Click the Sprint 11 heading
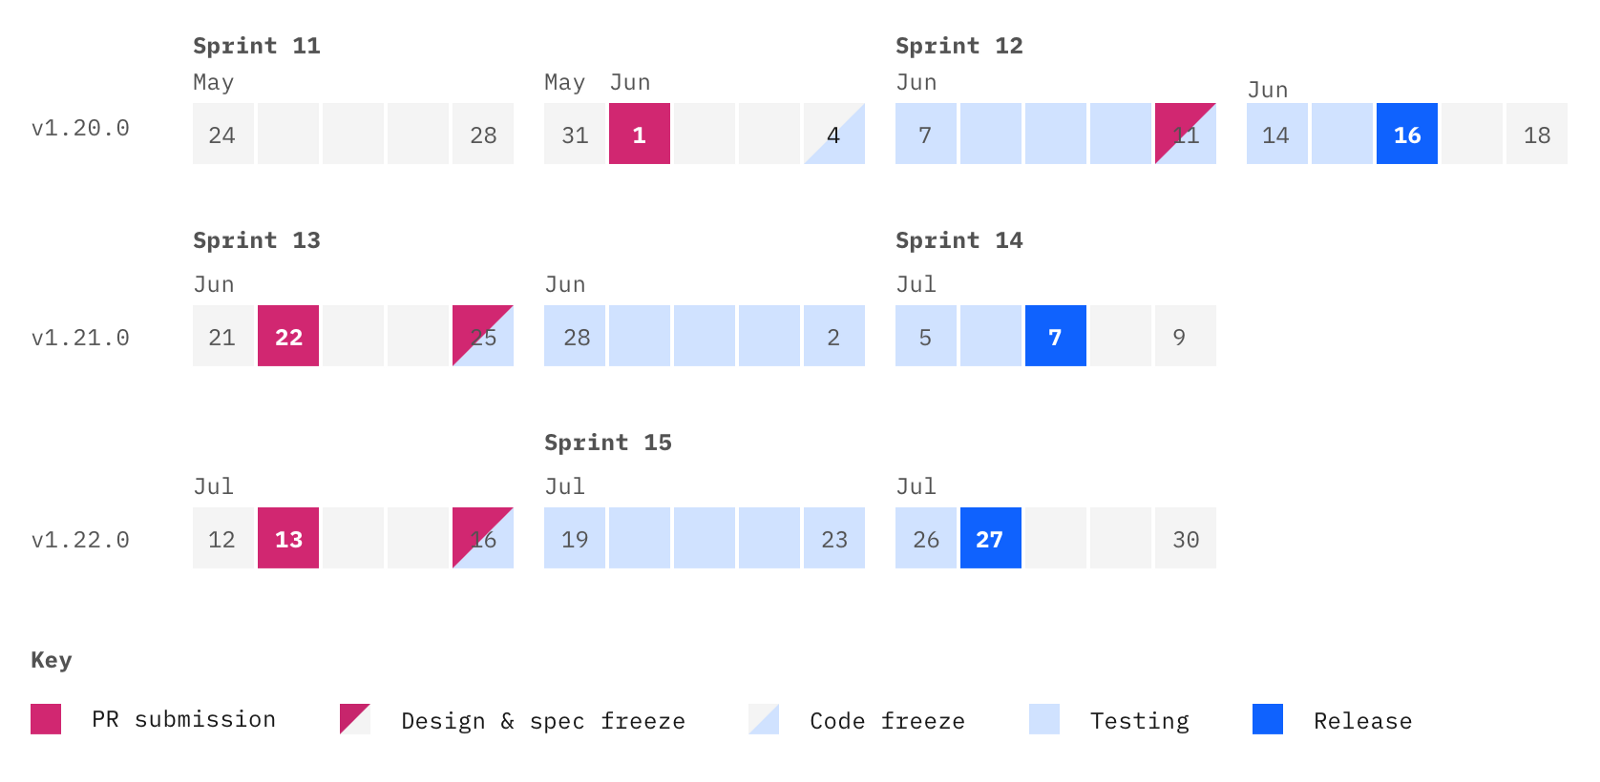 (x=257, y=46)
